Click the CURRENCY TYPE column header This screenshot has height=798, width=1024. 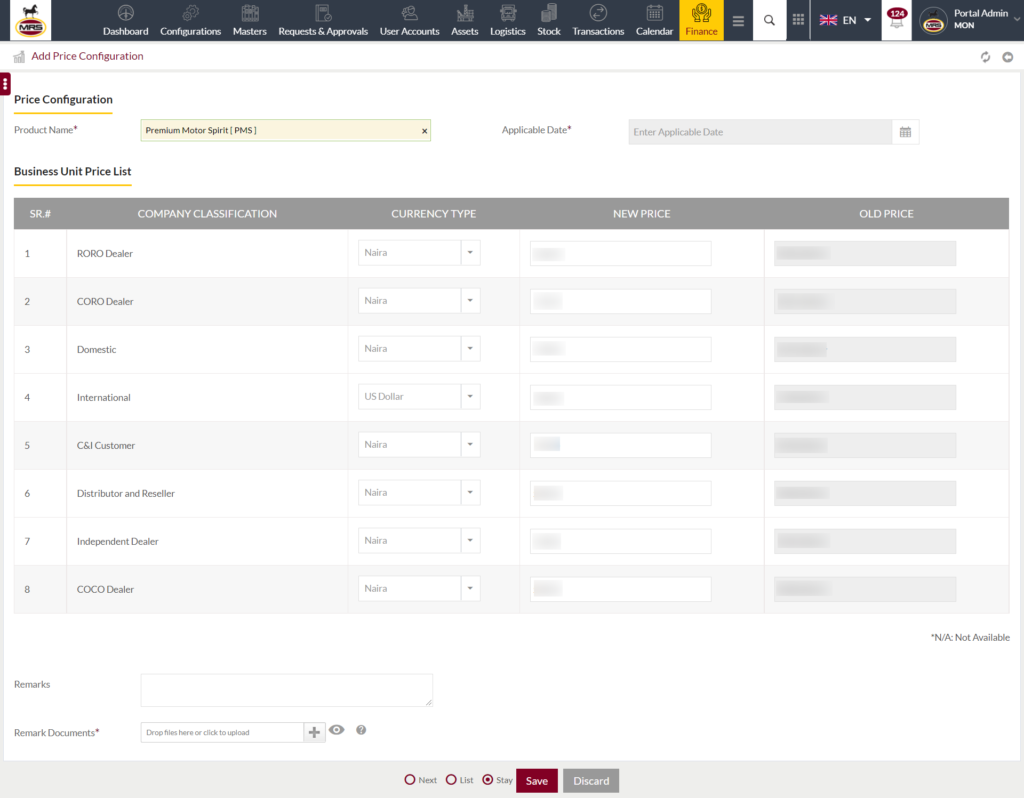click(x=434, y=214)
